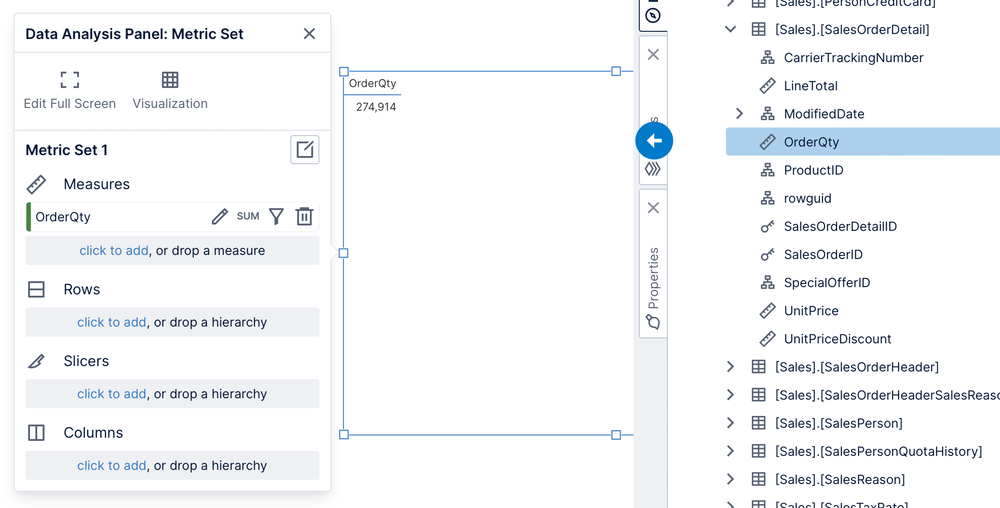Select LineTotal measure field
Image resolution: width=1000 pixels, height=508 pixels.
coord(811,85)
